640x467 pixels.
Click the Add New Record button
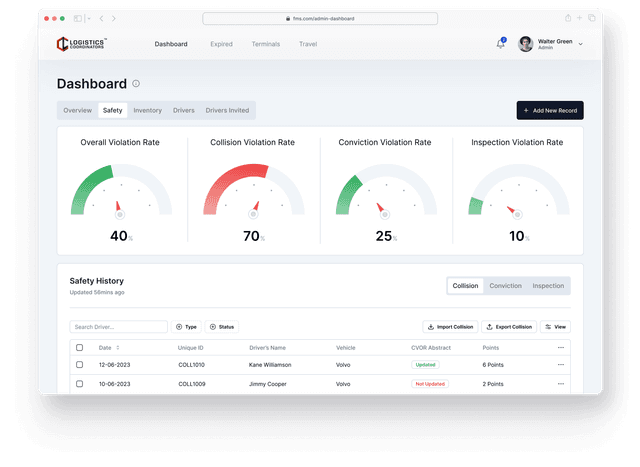click(549, 110)
